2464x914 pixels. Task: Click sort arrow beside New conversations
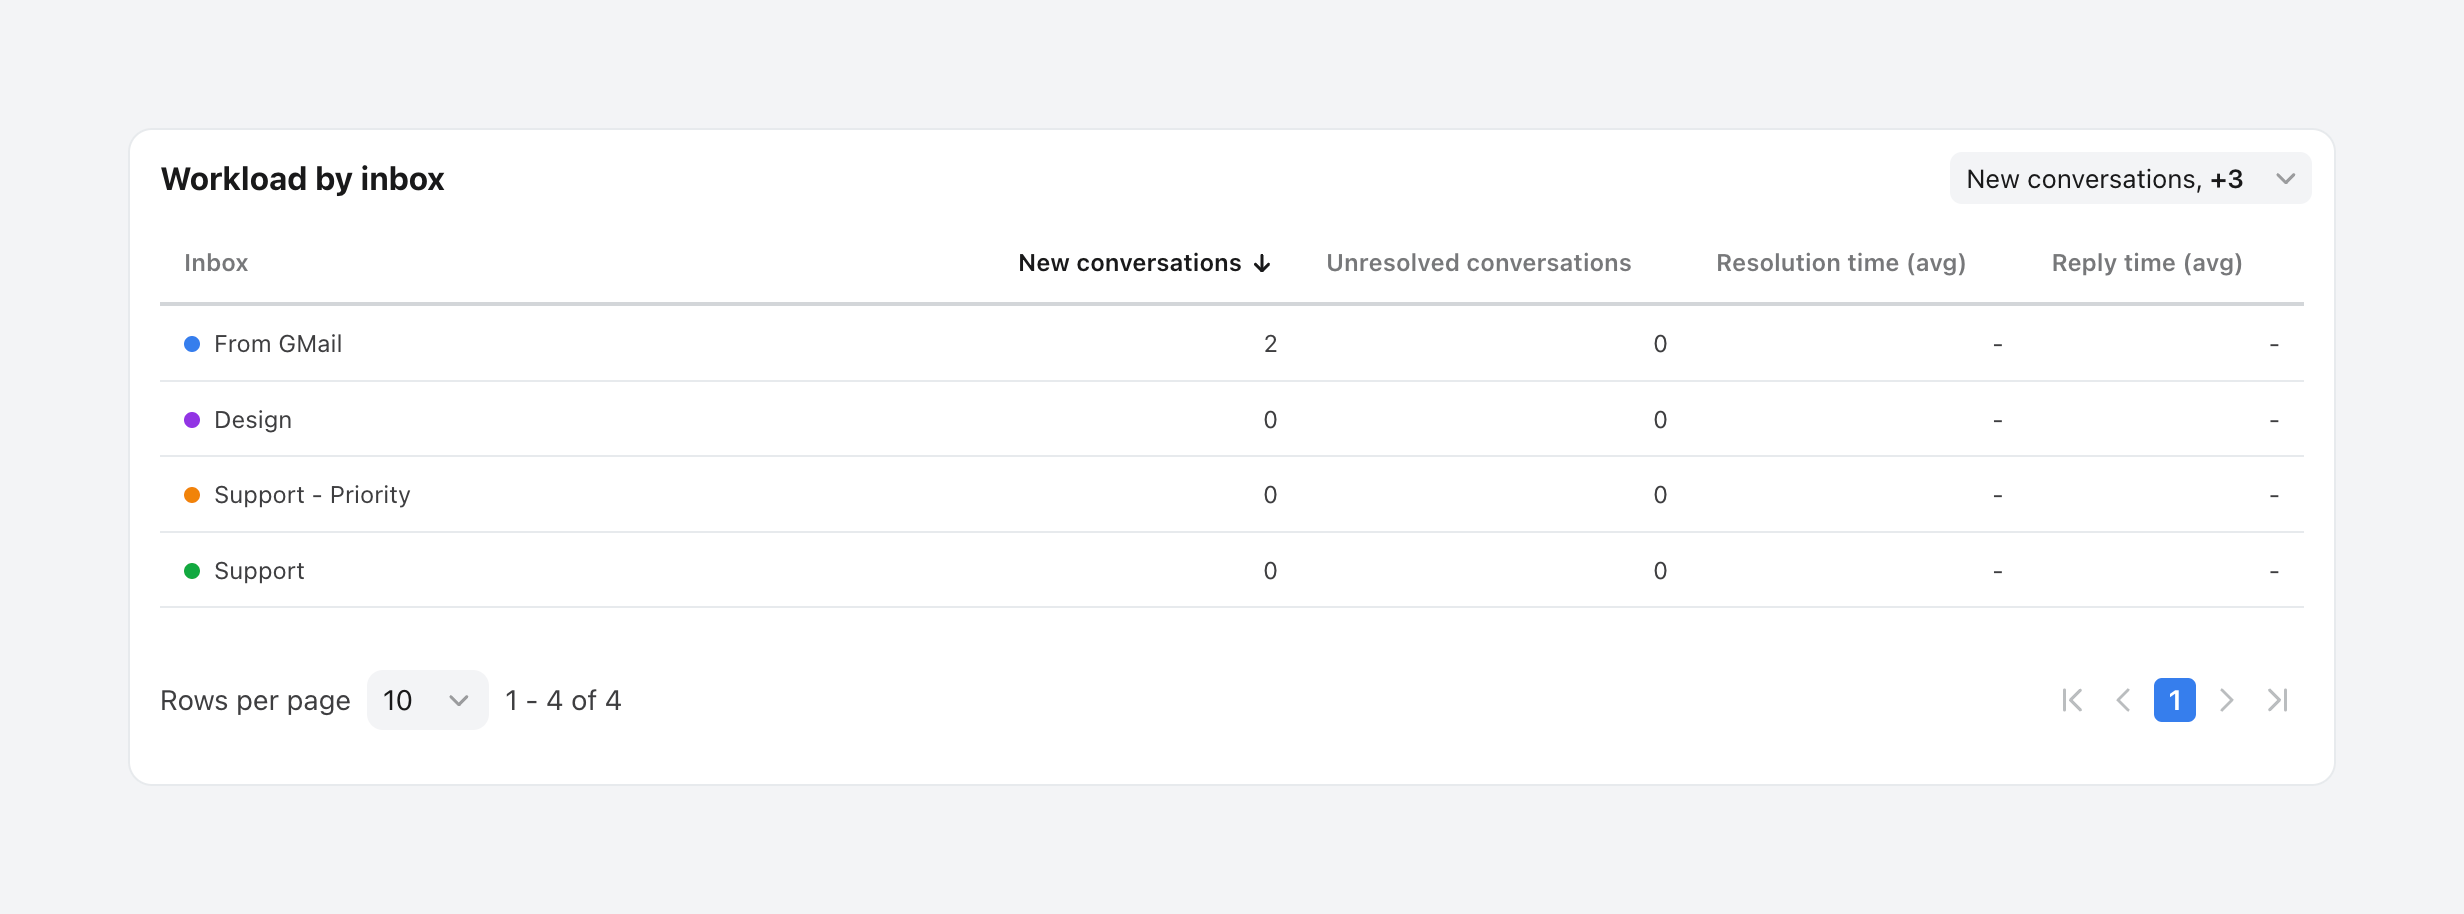tap(1262, 263)
